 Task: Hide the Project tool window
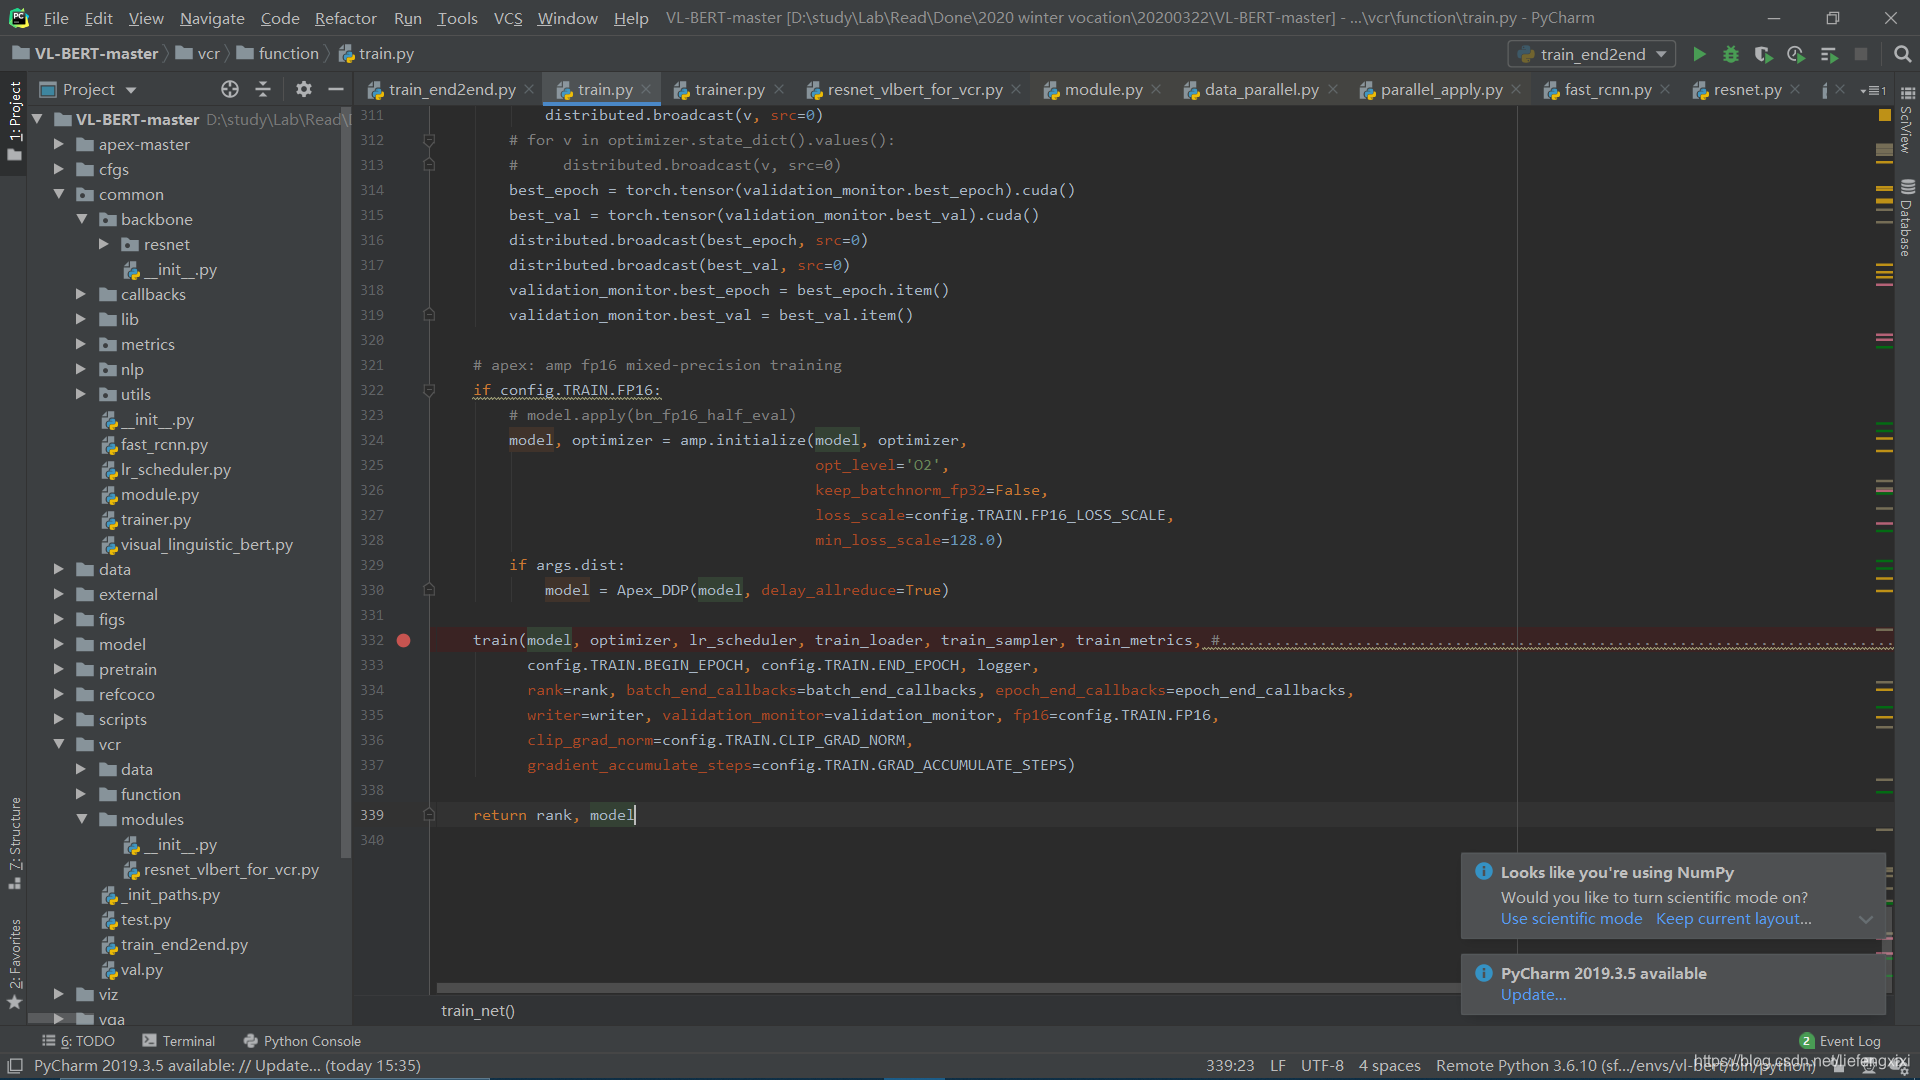336,89
